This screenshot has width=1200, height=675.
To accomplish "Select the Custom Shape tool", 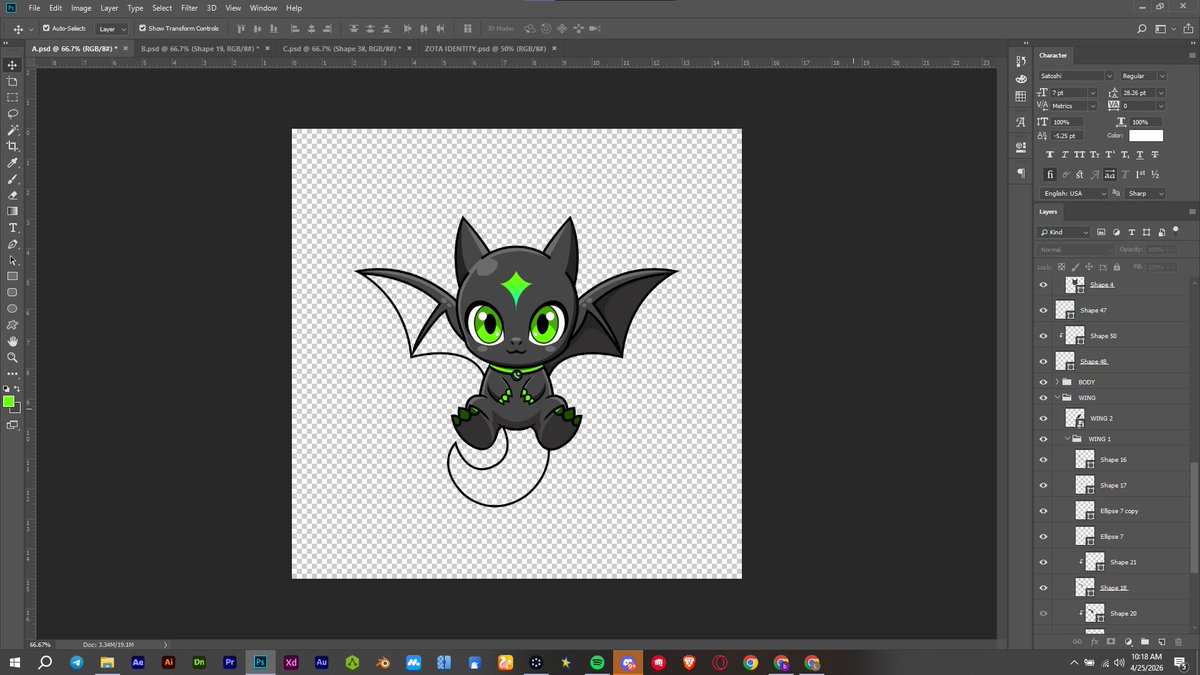I will pos(12,325).
